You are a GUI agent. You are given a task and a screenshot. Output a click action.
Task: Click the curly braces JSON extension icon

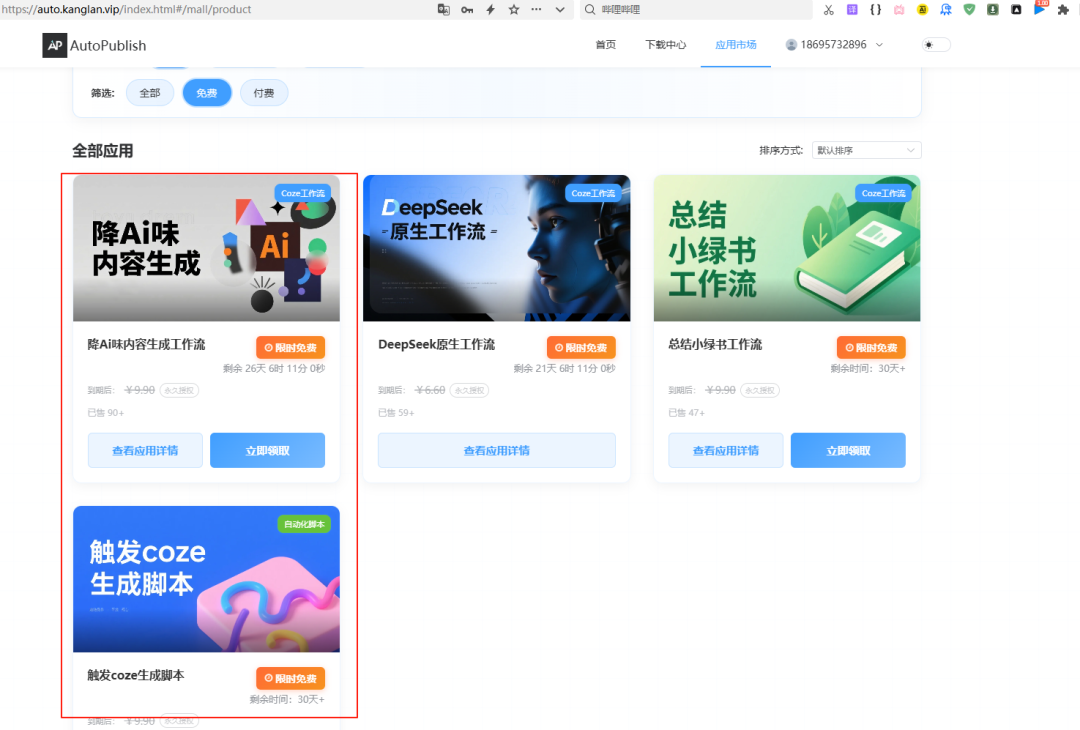click(875, 10)
